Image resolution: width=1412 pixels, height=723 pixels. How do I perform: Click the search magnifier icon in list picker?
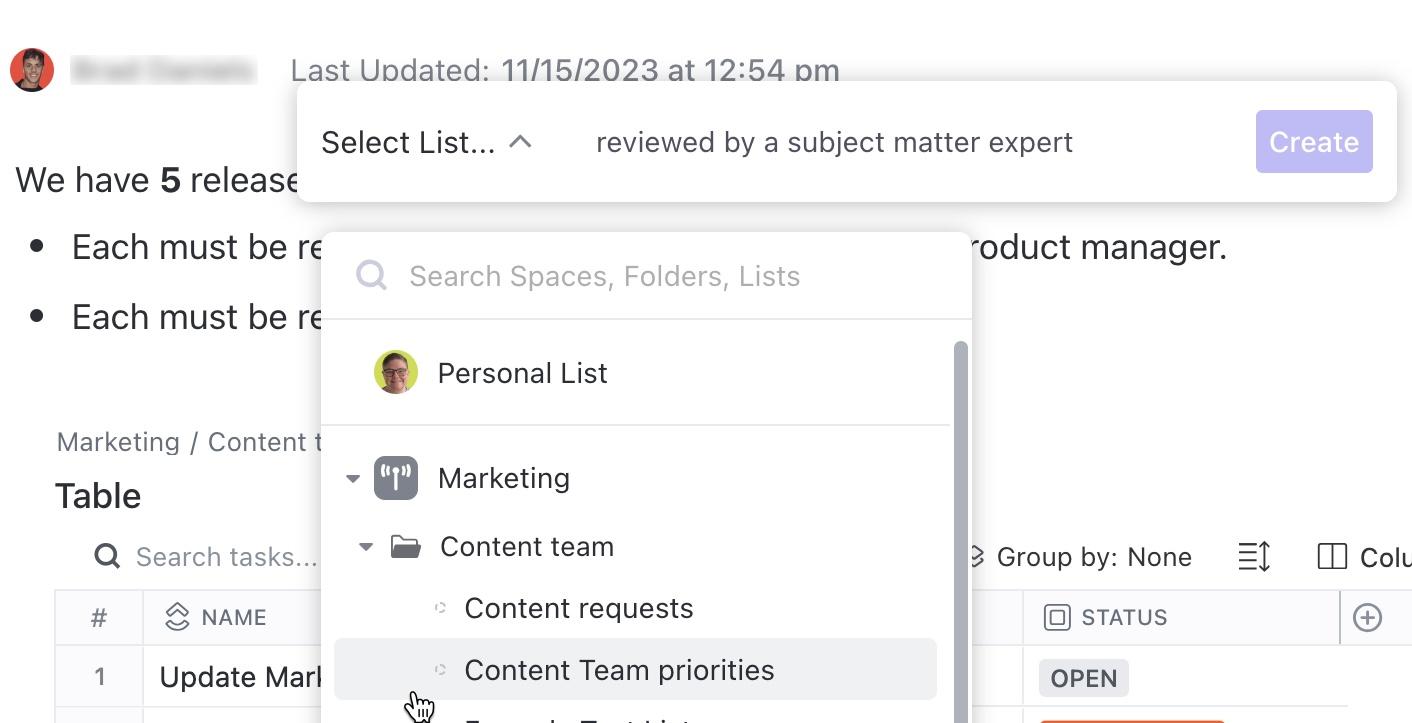371,276
